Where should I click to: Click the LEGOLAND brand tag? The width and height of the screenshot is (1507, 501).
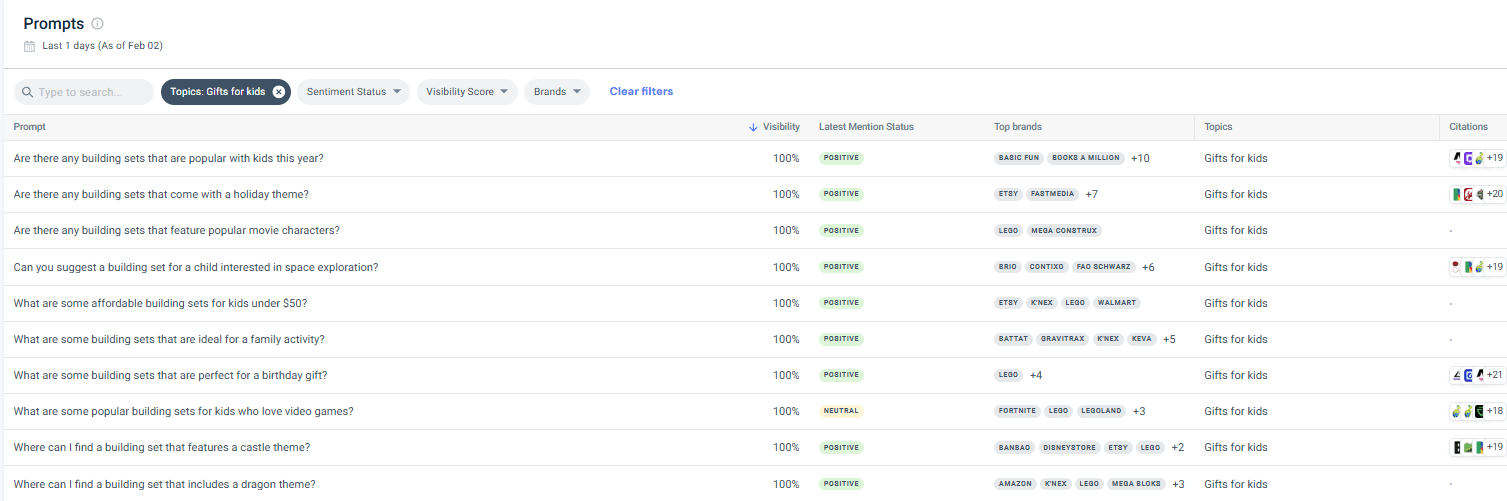point(1101,411)
